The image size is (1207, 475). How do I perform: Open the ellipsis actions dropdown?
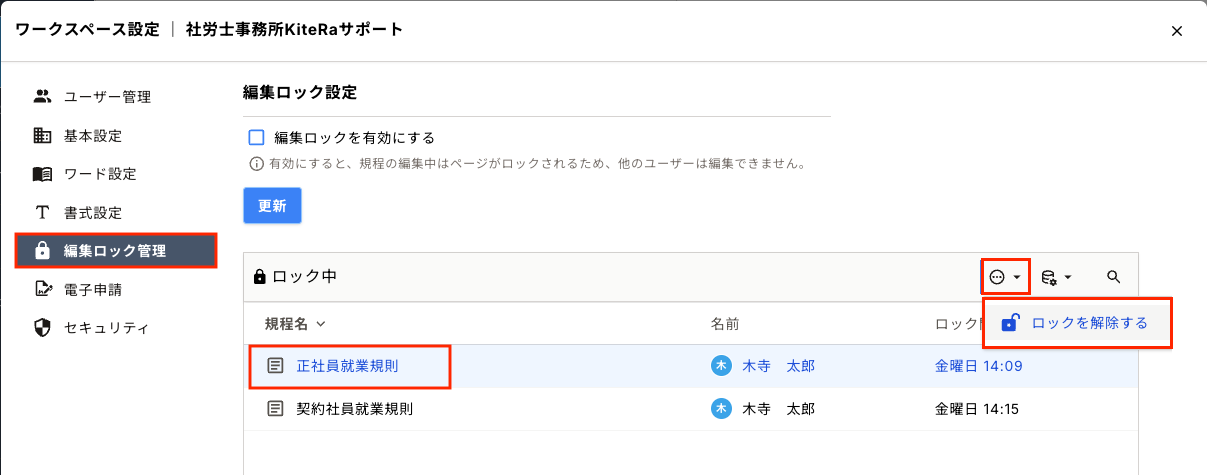[x=1004, y=277]
